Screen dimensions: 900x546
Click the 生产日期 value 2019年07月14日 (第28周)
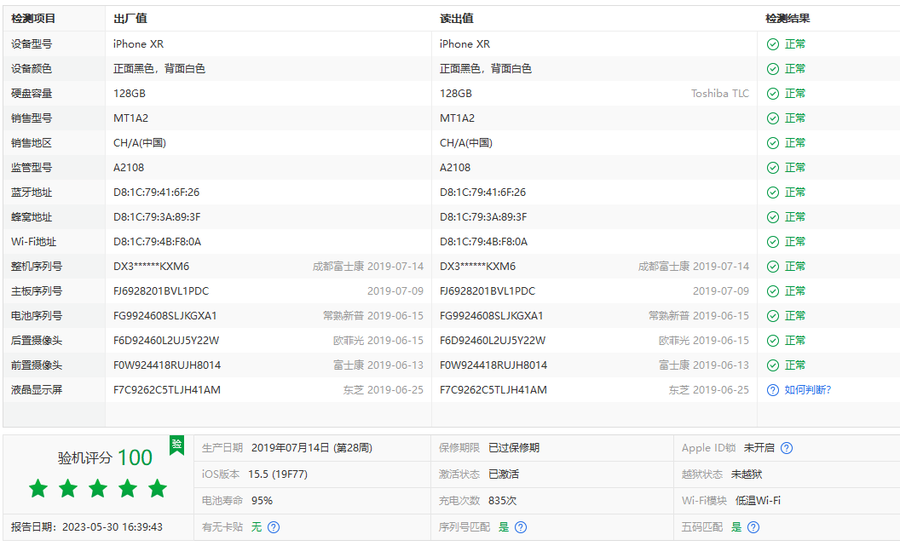tap(312, 448)
